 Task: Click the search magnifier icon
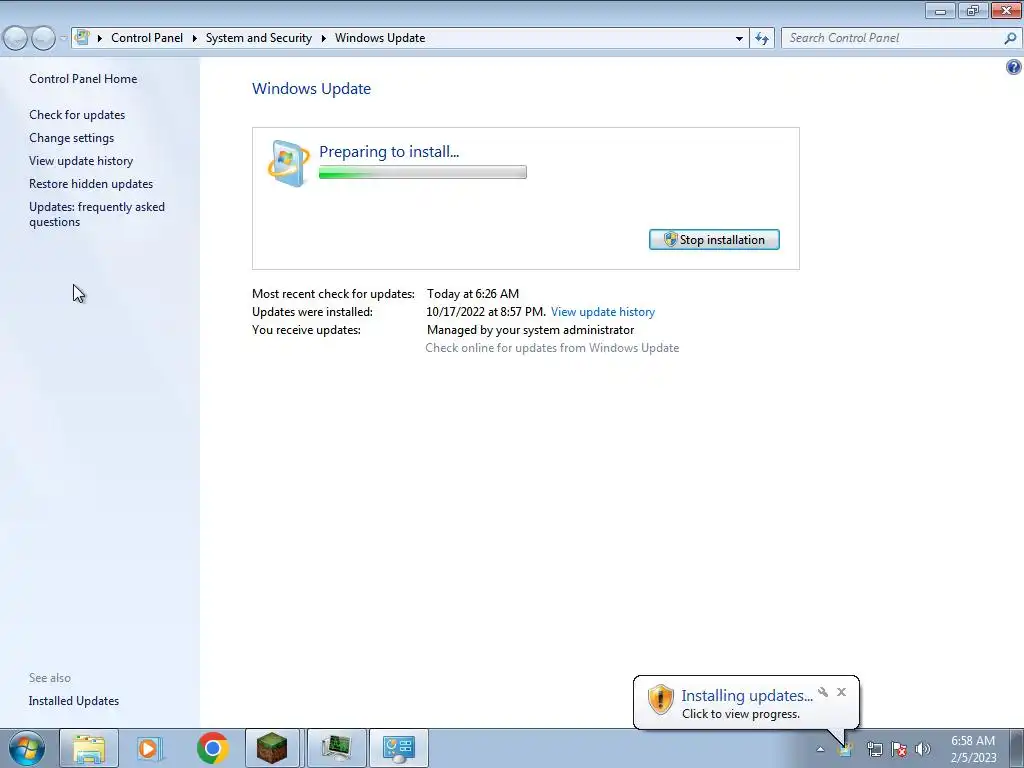[1010, 38]
